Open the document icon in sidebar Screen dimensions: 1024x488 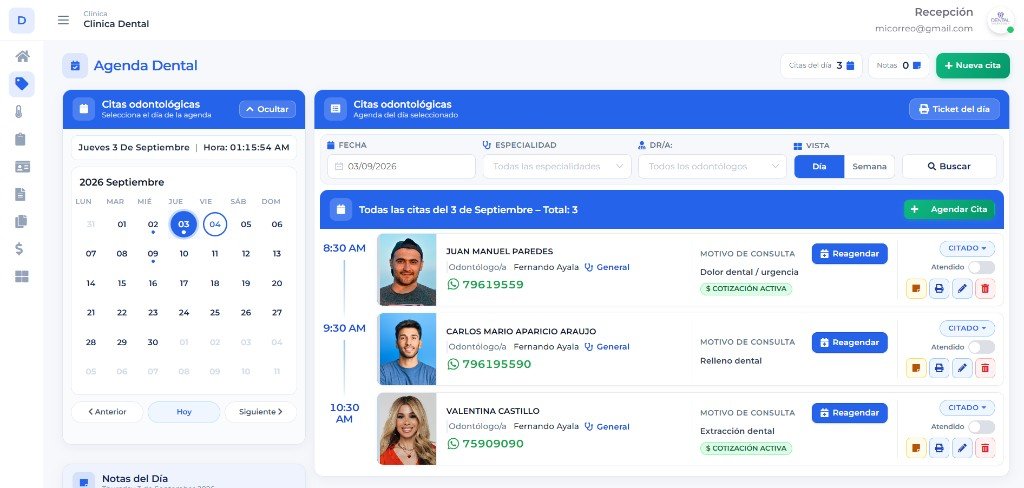[x=20, y=194]
